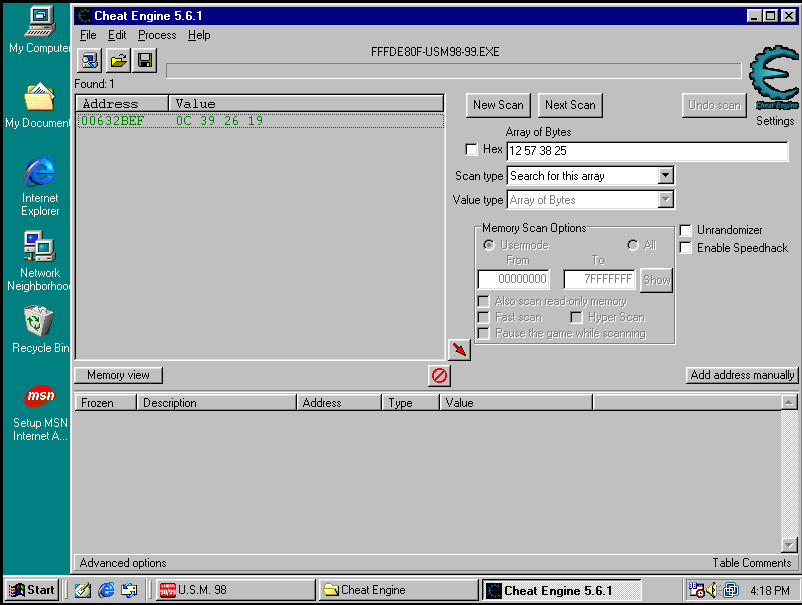Open My Documents desktop icon
This screenshot has width=802, height=605.
tap(38, 105)
